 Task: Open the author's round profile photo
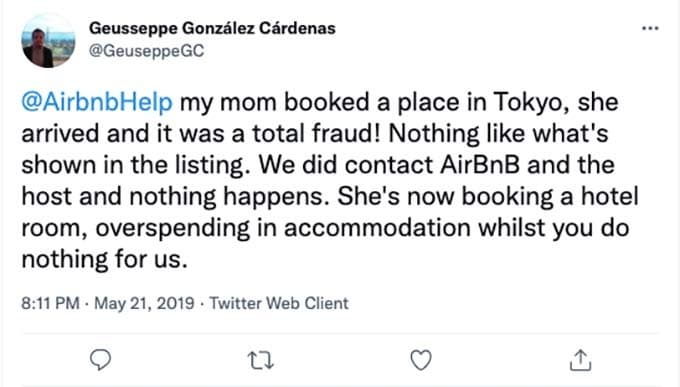(48, 40)
